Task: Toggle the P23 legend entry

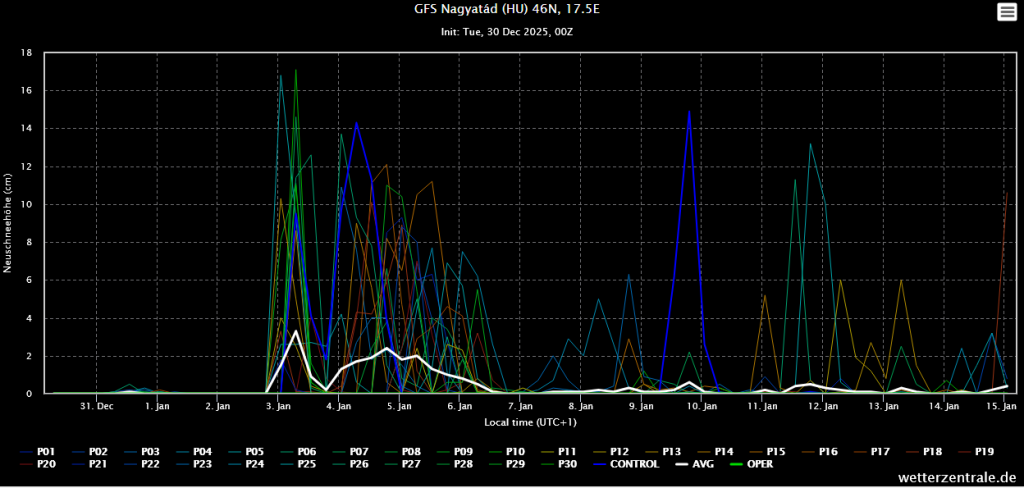Action: coord(202,464)
